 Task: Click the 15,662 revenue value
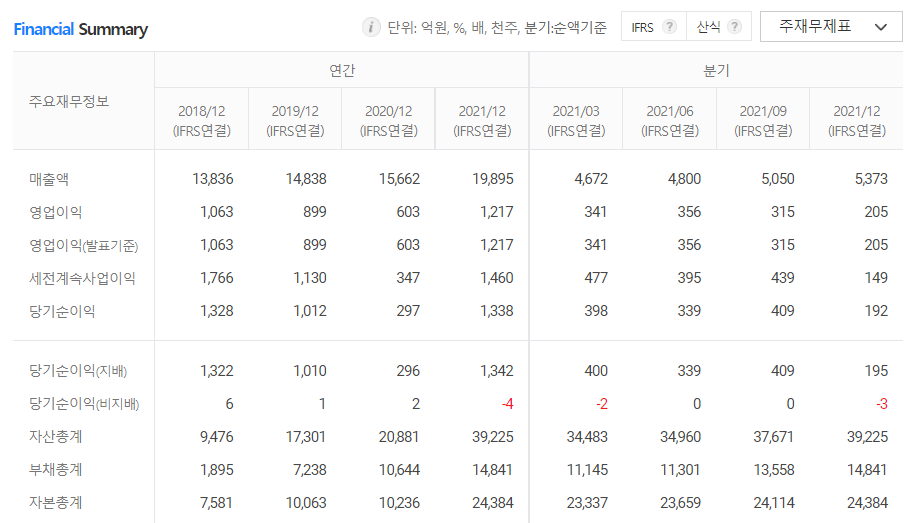(x=399, y=179)
